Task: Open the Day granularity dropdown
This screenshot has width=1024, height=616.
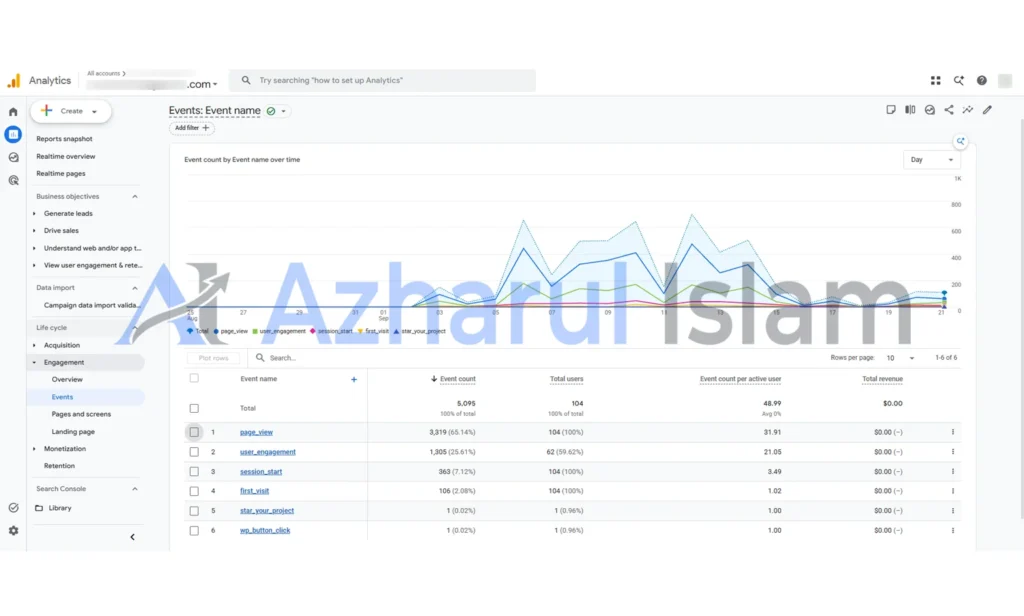Action: pyautogui.click(x=932, y=160)
